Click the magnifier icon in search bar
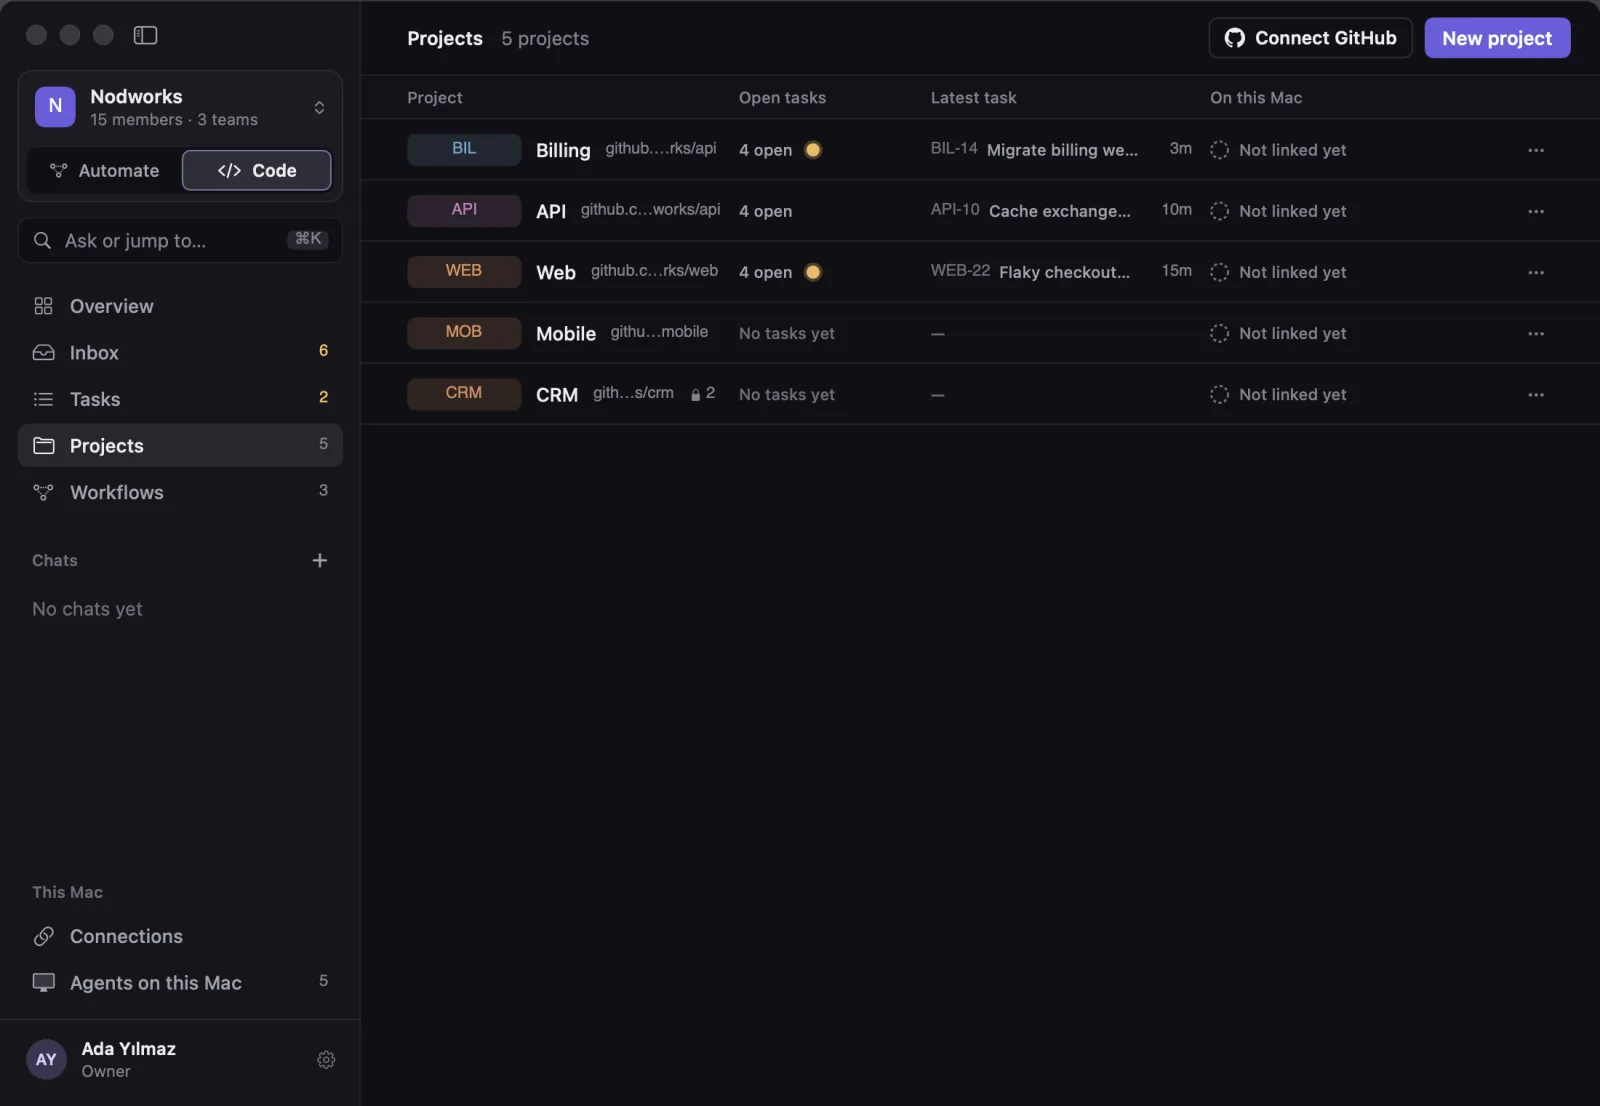The height and width of the screenshot is (1106, 1600). pyautogui.click(x=42, y=240)
